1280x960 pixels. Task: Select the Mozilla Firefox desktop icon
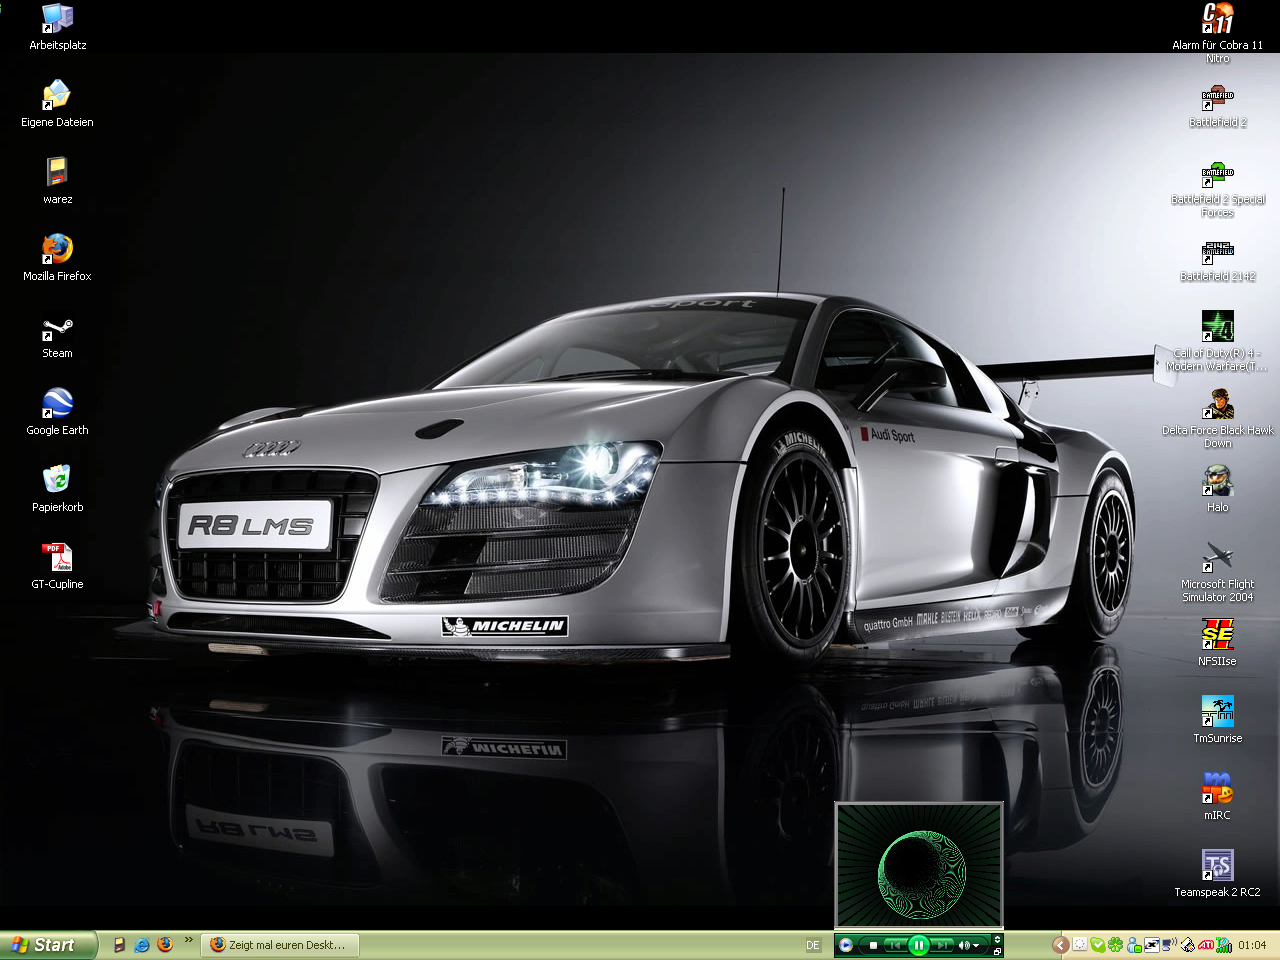(x=57, y=250)
